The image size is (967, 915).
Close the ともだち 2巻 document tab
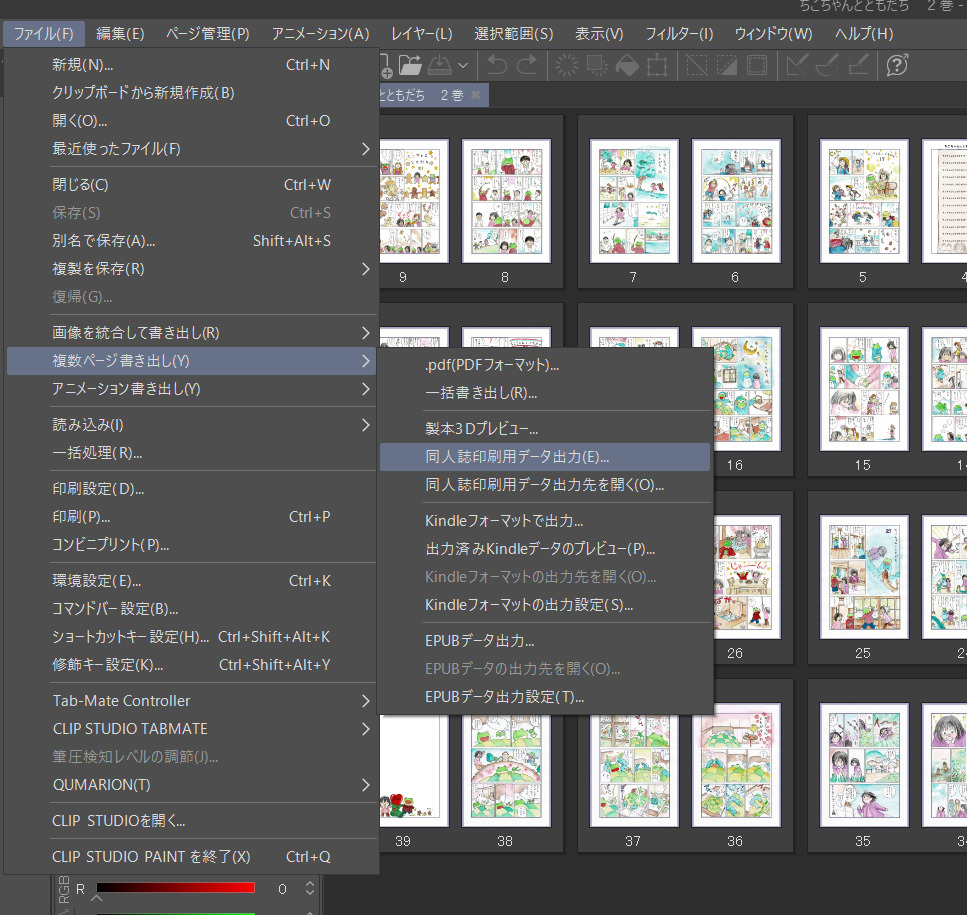[x=475, y=95]
